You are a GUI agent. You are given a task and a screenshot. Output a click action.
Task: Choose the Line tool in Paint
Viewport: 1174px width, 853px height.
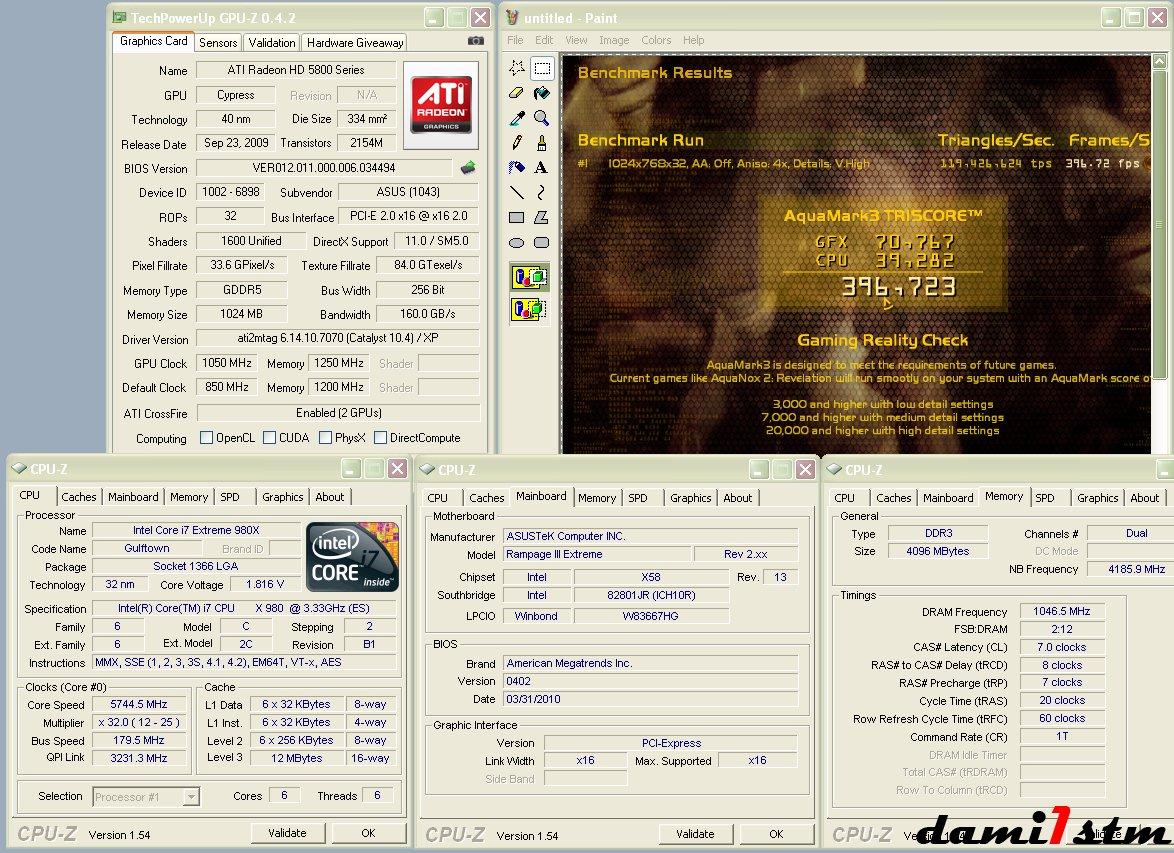tap(517, 192)
